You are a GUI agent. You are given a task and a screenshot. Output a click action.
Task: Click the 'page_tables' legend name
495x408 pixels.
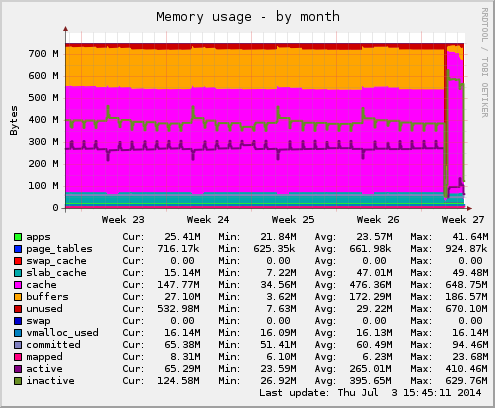(59, 249)
